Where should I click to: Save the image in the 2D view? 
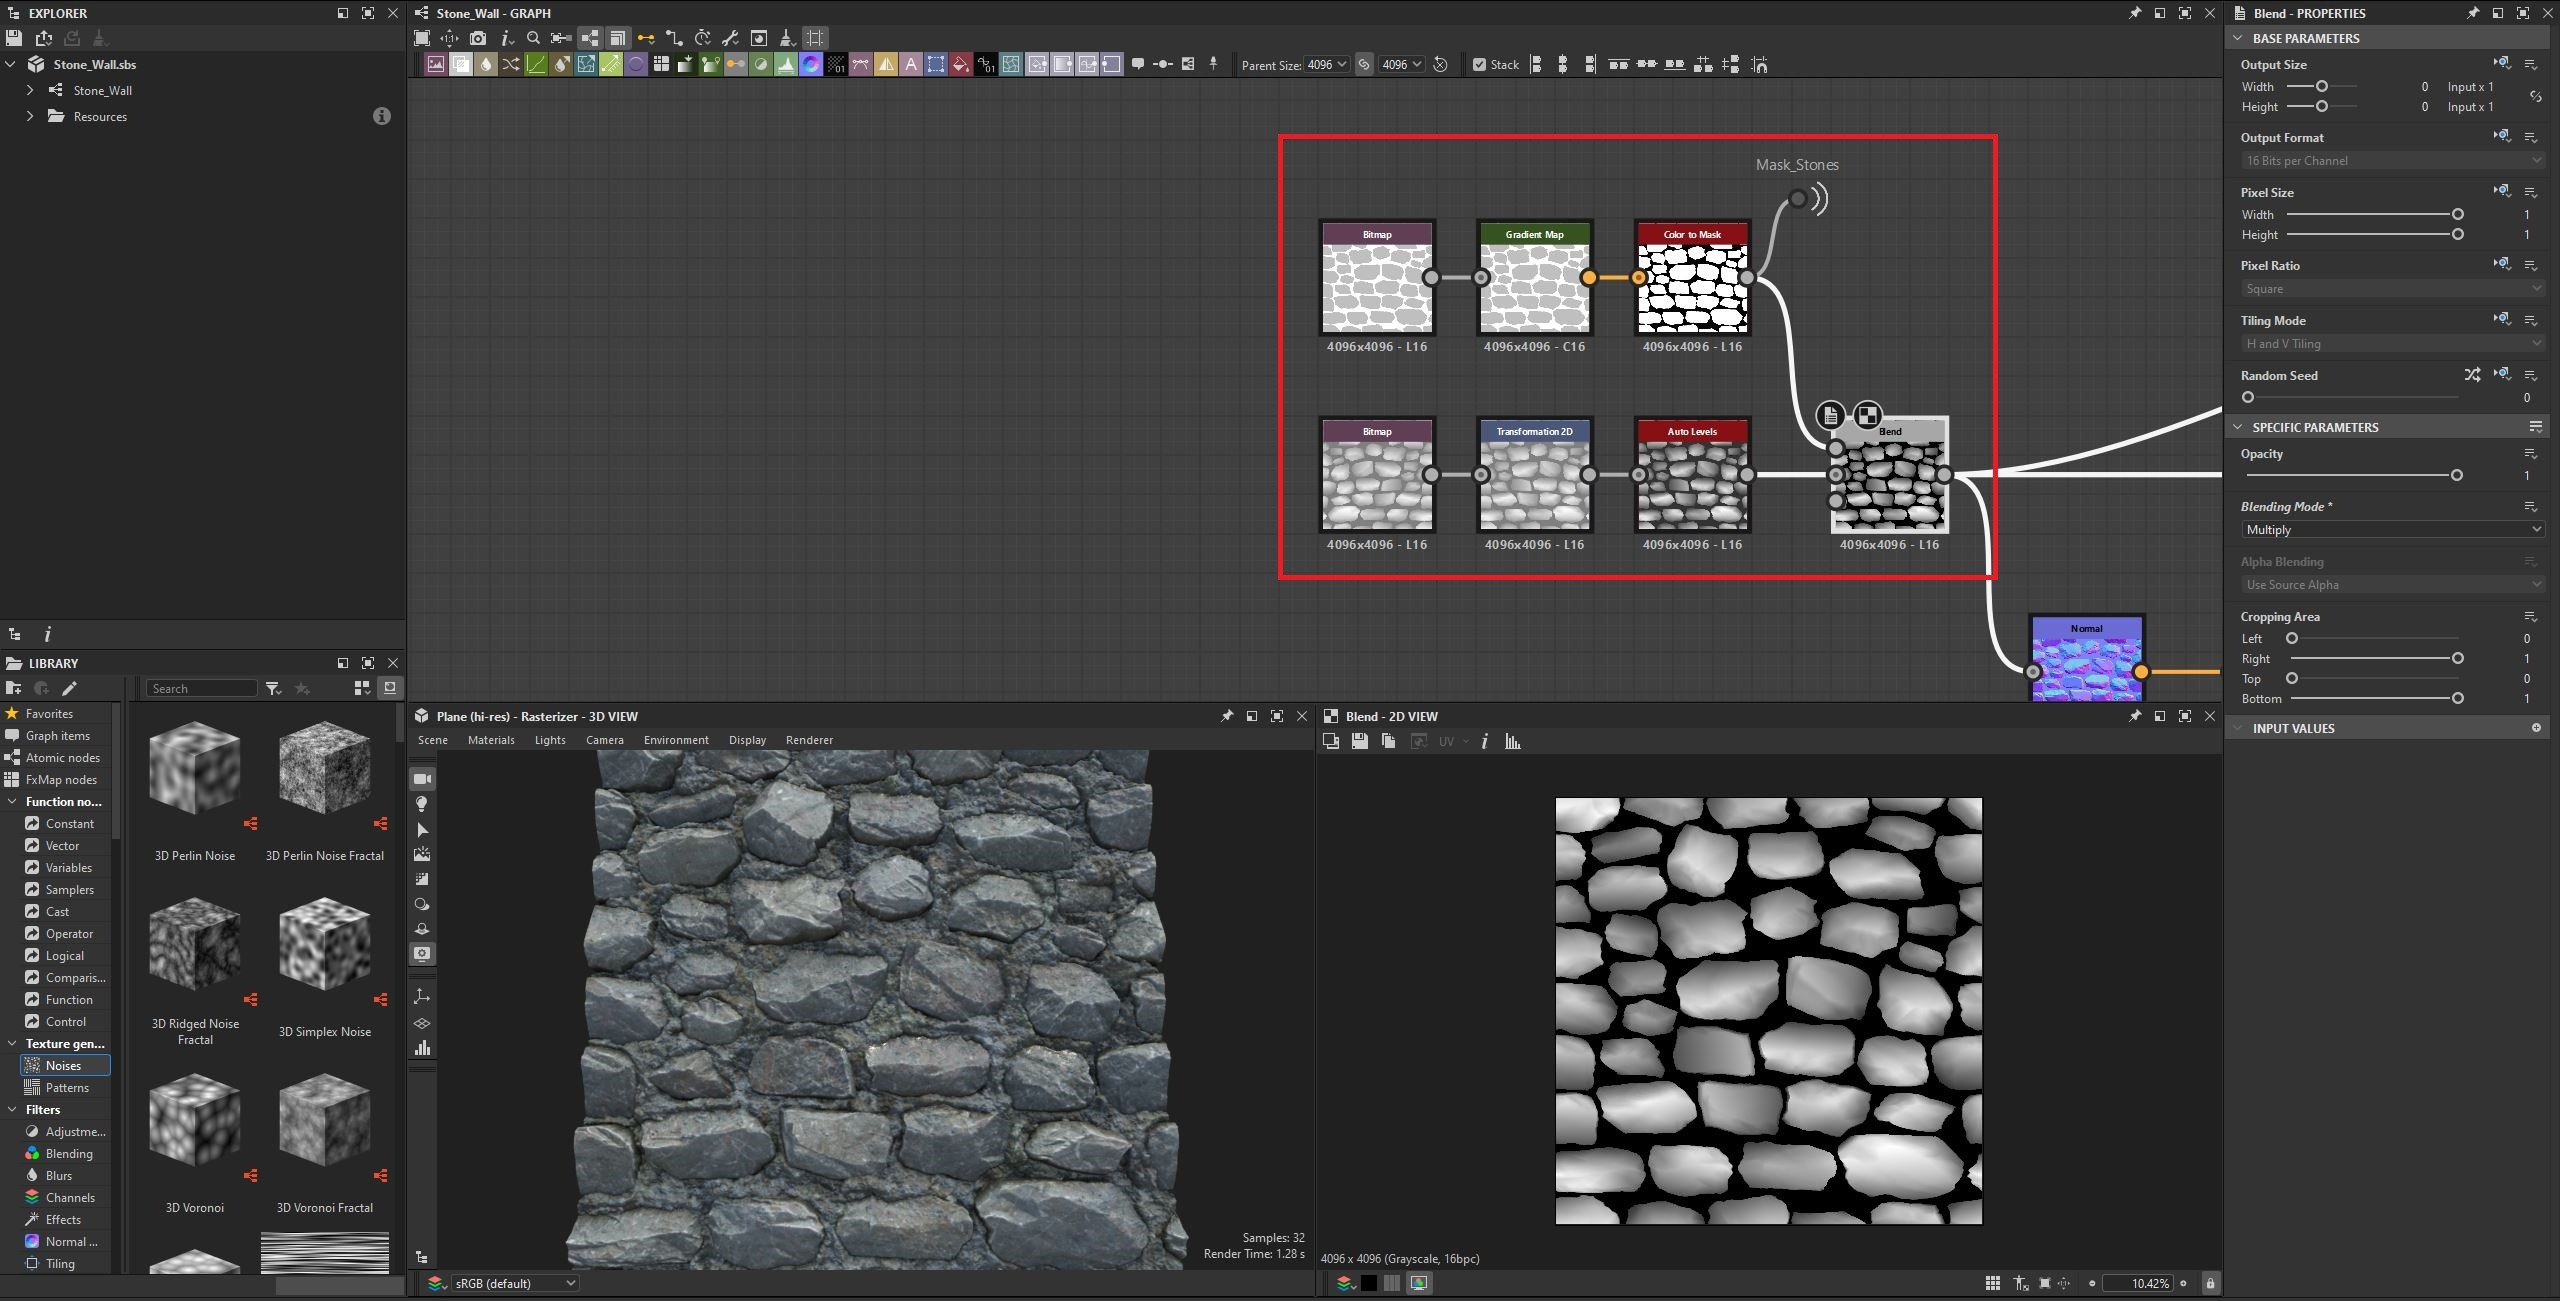point(1359,741)
